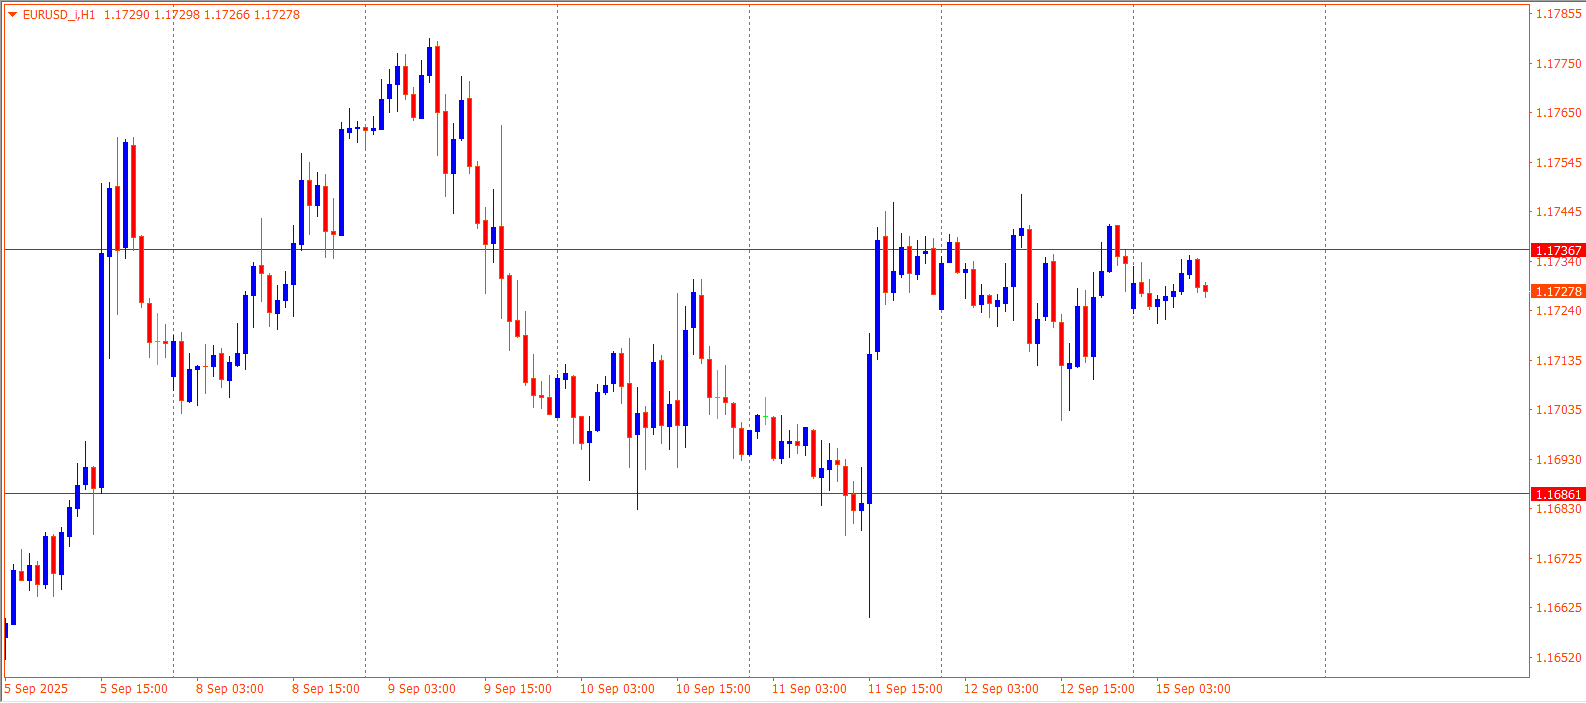1586x703 pixels.
Task: Select the red 1.16861 price level tag
Action: [1558, 494]
